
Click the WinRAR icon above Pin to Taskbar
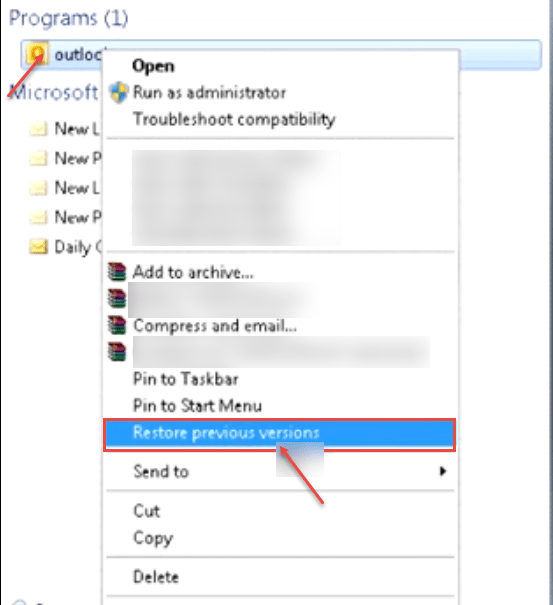pos(117,352)
